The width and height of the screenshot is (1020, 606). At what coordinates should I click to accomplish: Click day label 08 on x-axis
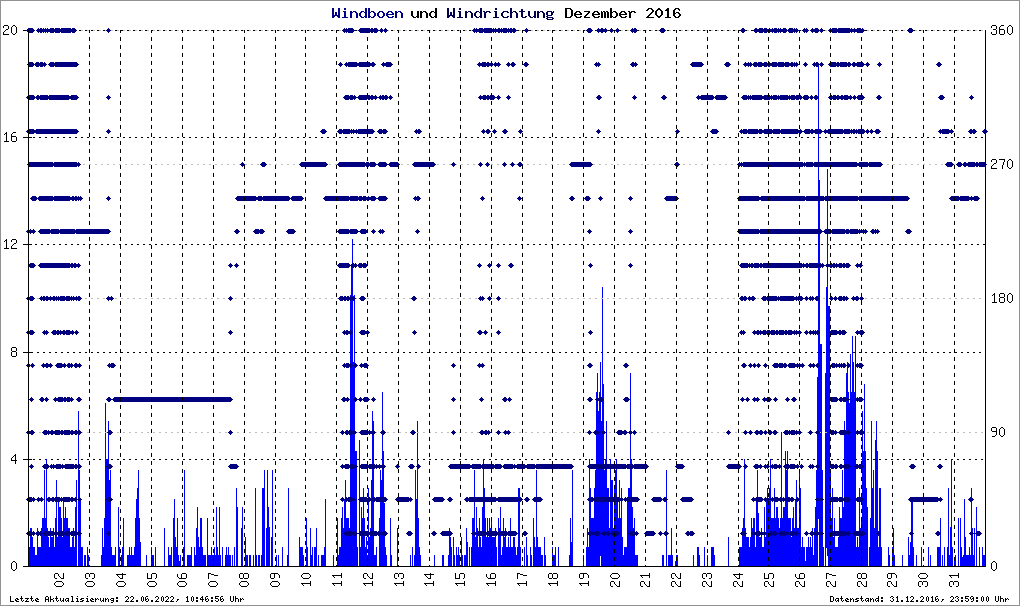tap(245, 578)
